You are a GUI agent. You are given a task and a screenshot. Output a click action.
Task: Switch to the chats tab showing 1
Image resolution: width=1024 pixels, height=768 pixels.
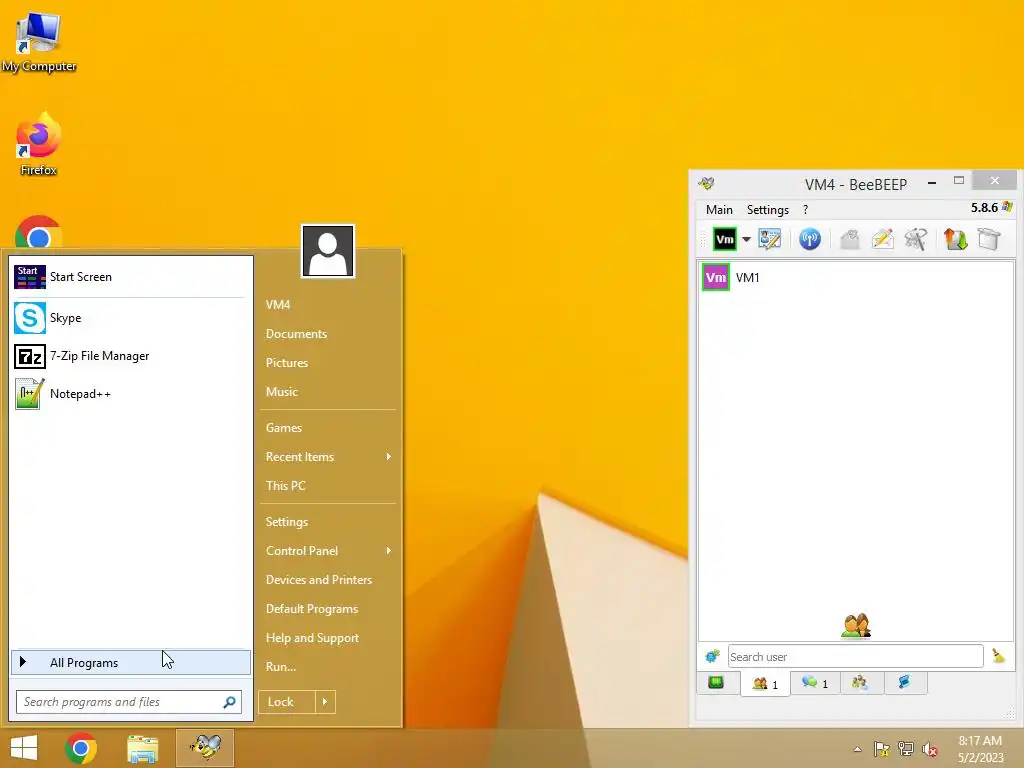[x=815, y=683]
